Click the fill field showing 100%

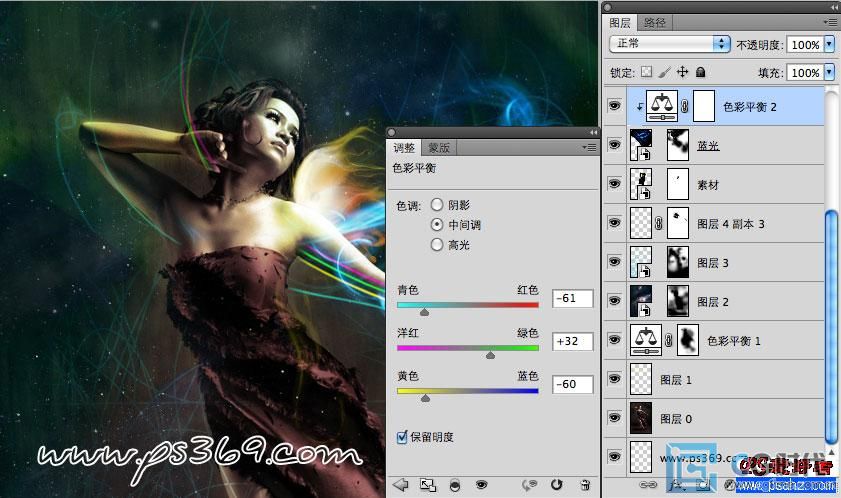click(805, 72)
